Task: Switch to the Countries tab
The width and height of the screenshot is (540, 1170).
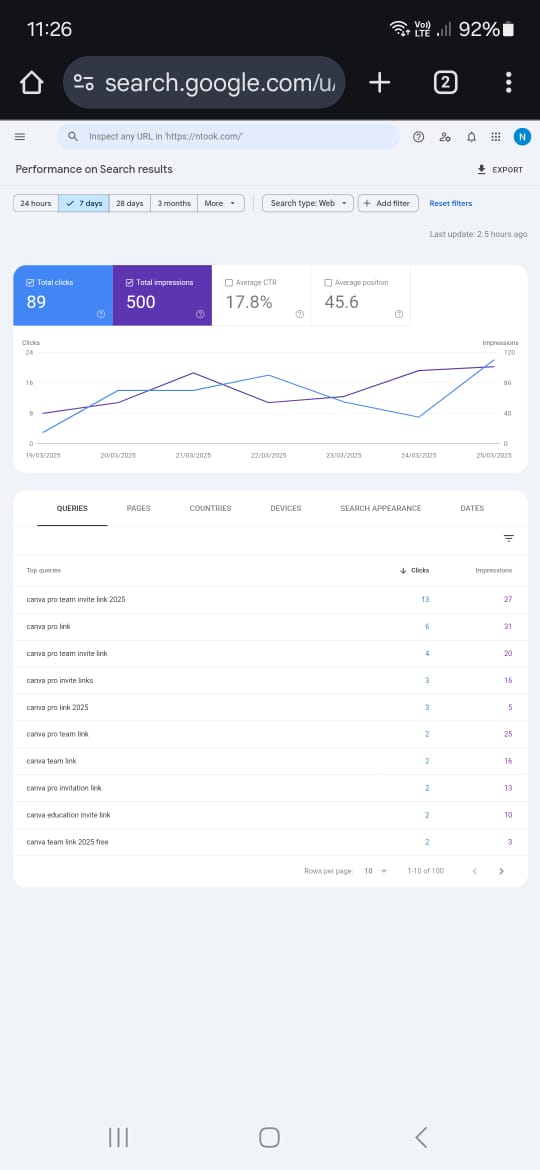Action: coord(210,508)
